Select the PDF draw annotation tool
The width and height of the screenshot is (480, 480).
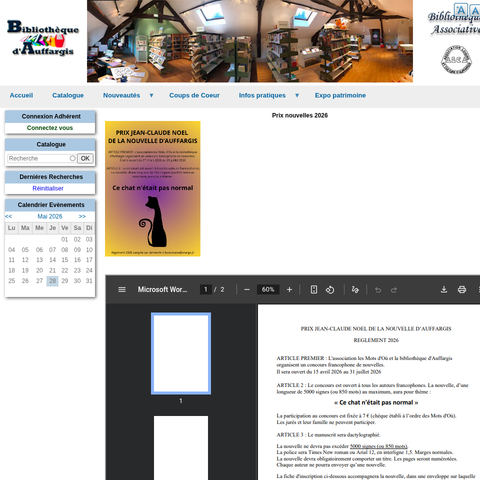[355, 290]
